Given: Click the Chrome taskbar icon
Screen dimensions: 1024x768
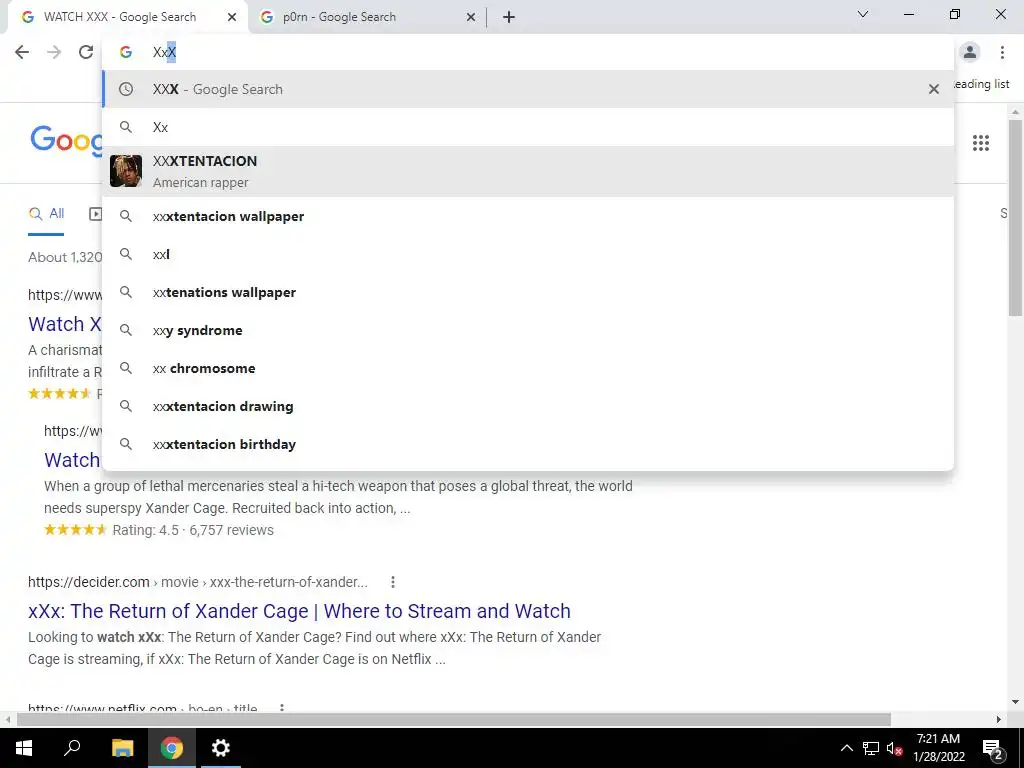Looking at the screenshot, I should click(172, 748).
